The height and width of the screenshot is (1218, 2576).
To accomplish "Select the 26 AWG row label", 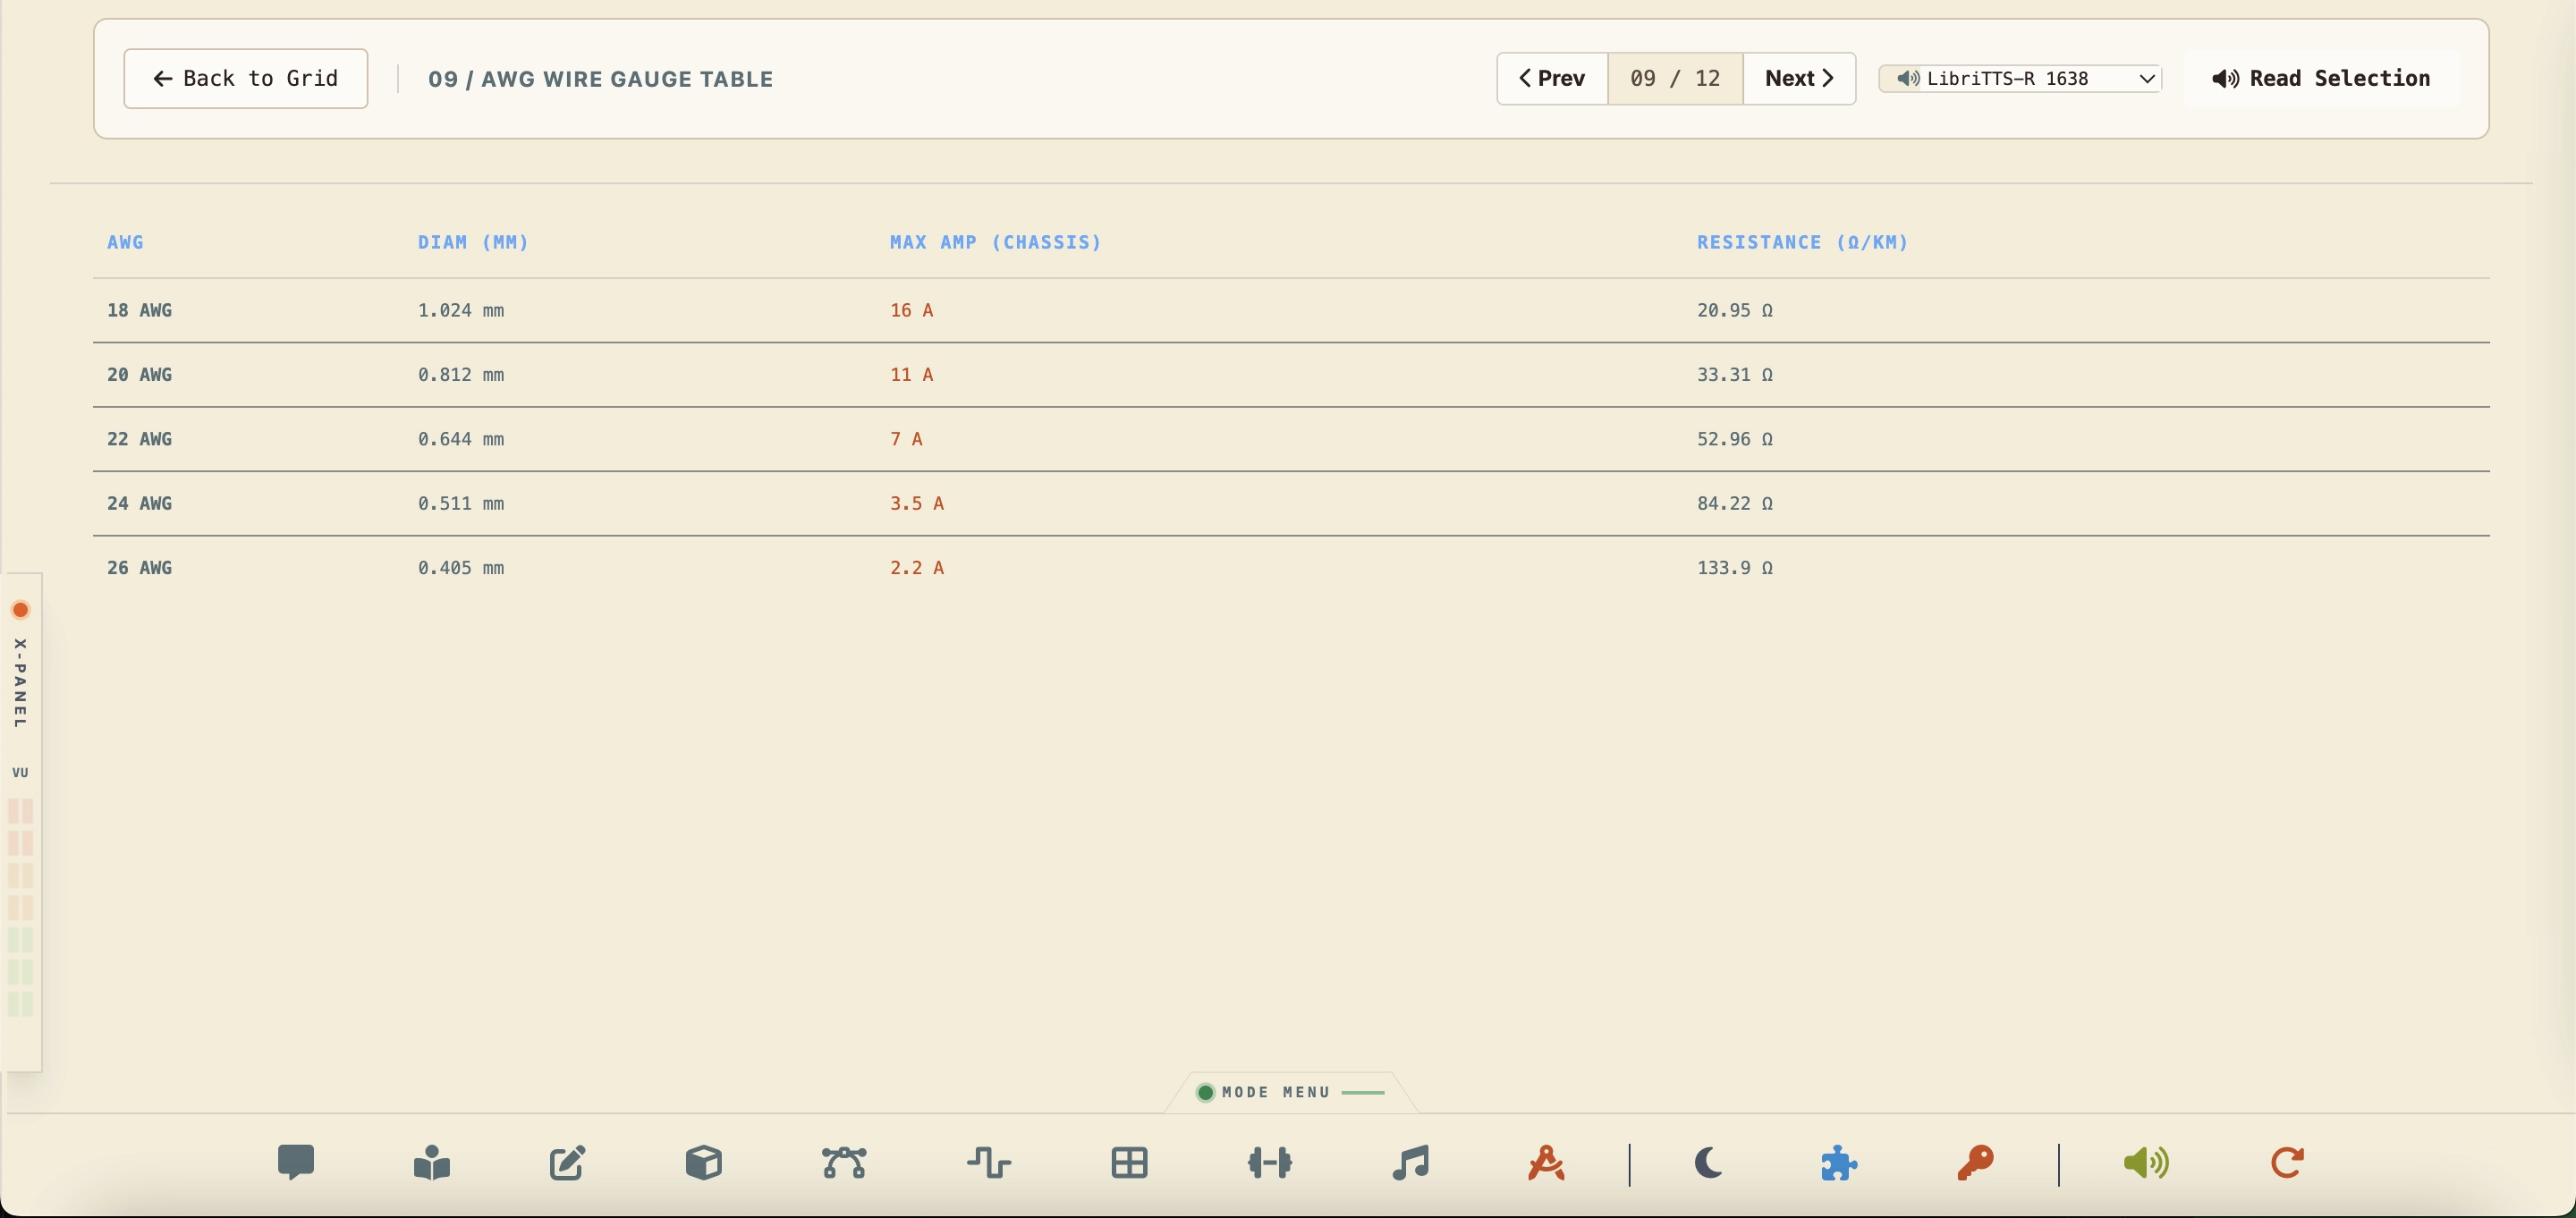I will pyautogui.click(x=139, y=567).
